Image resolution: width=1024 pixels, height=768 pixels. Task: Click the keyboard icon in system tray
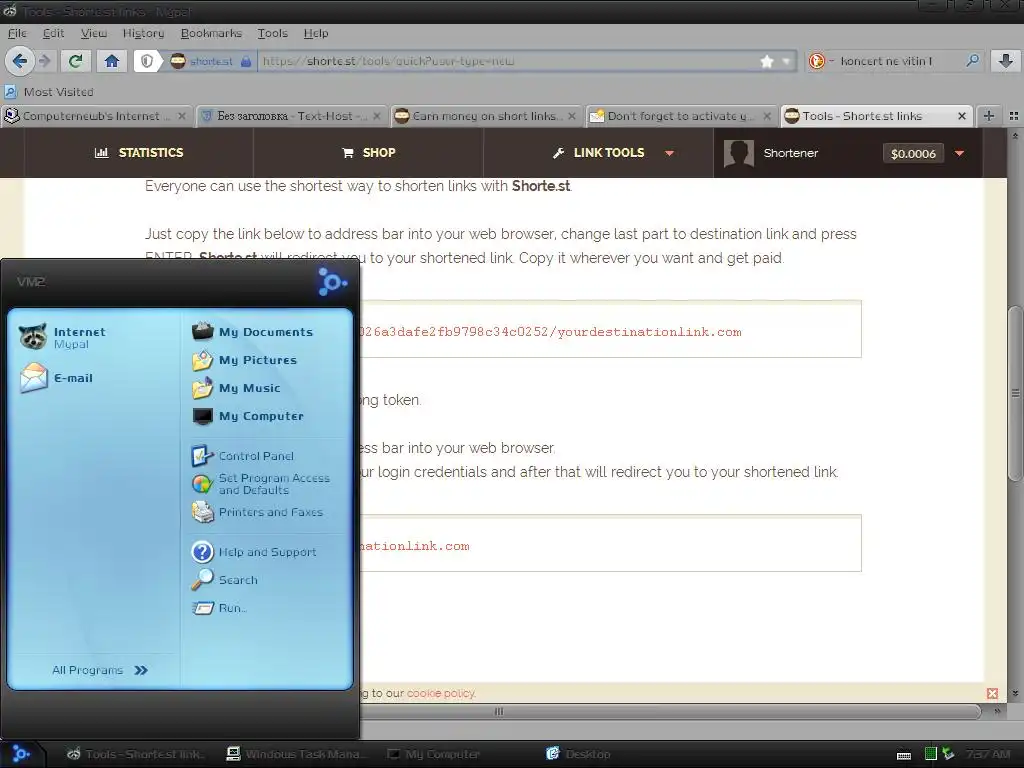904,755
